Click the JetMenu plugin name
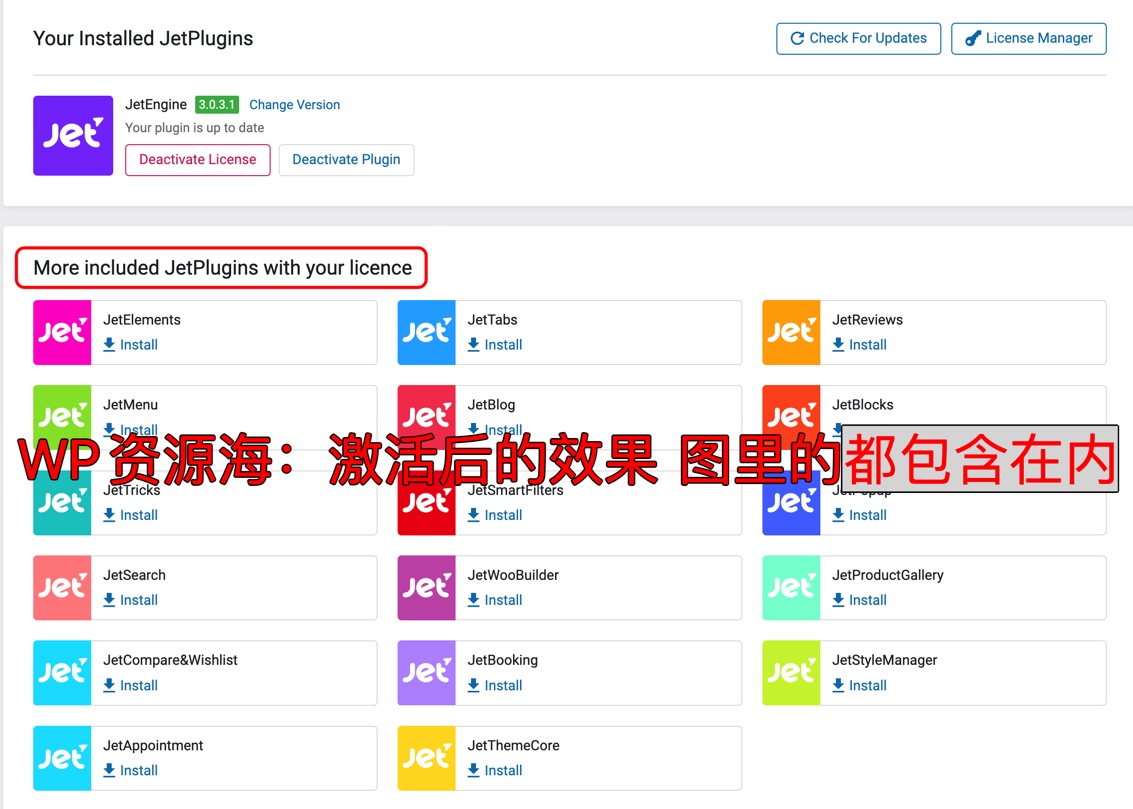This screenshot has width=1133, height=809. (130, 405)
